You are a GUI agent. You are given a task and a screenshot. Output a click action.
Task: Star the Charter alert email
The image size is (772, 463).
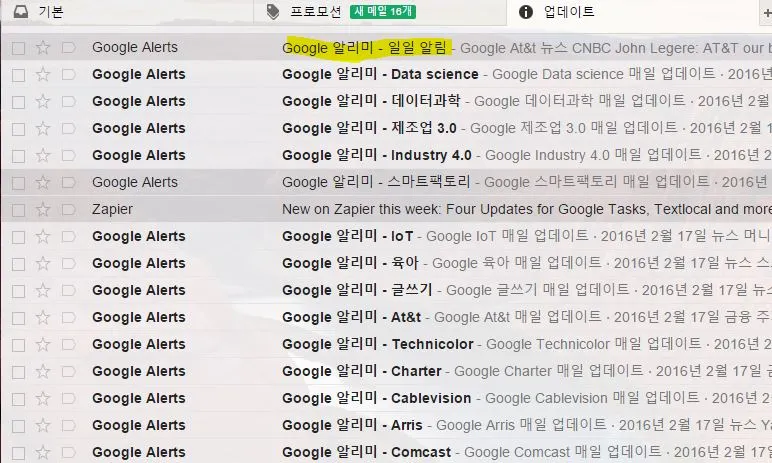point(43,371)
